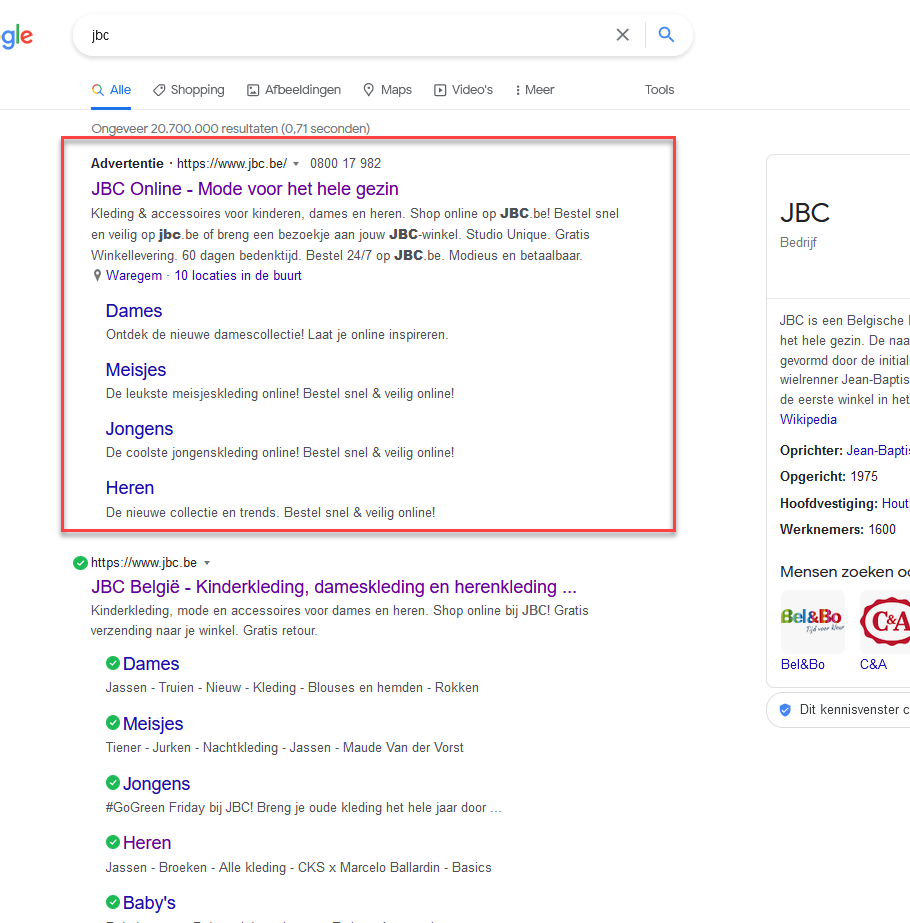This screenshot has width=910, height=923.
Task: Click the blue magnifying glass search button
Action: 666,35
